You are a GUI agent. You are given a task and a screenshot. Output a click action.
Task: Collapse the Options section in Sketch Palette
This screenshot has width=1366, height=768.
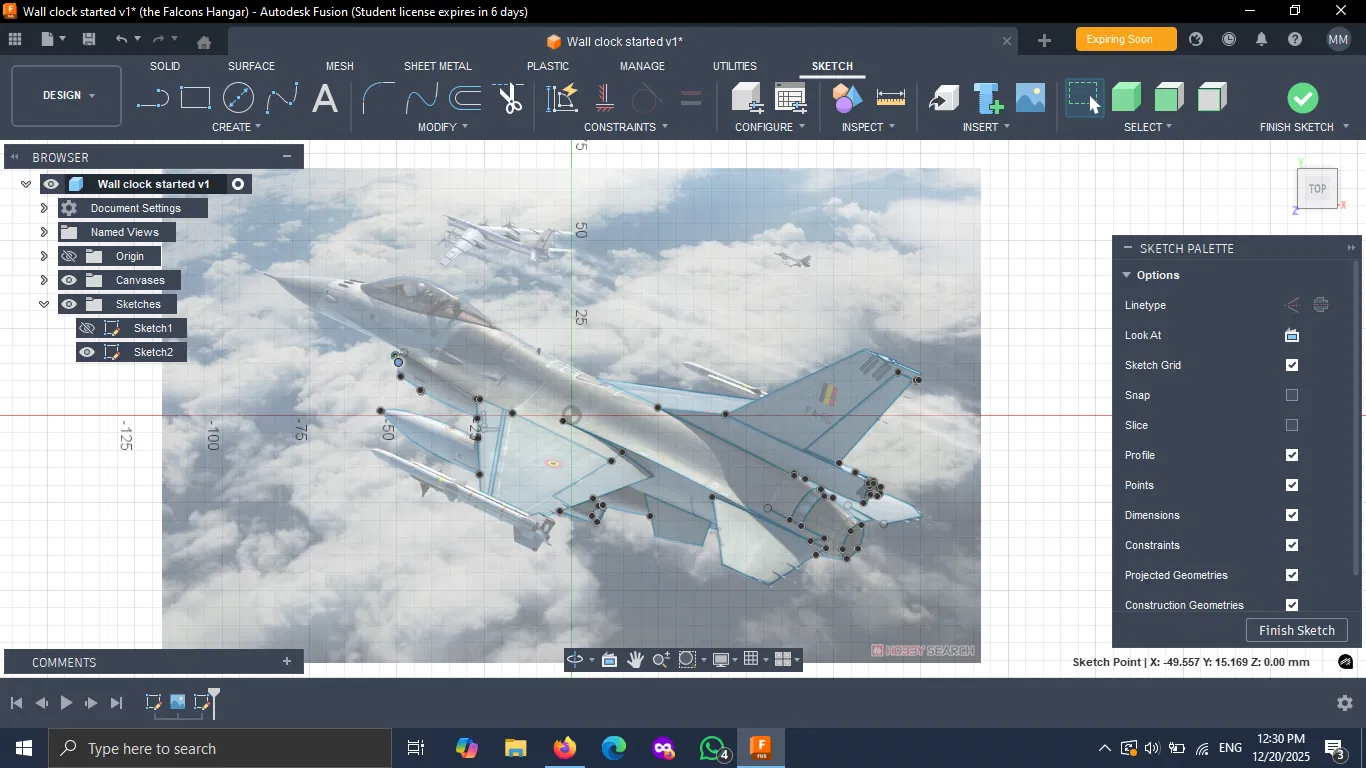pyautogui.click(x=1126, y=275)
